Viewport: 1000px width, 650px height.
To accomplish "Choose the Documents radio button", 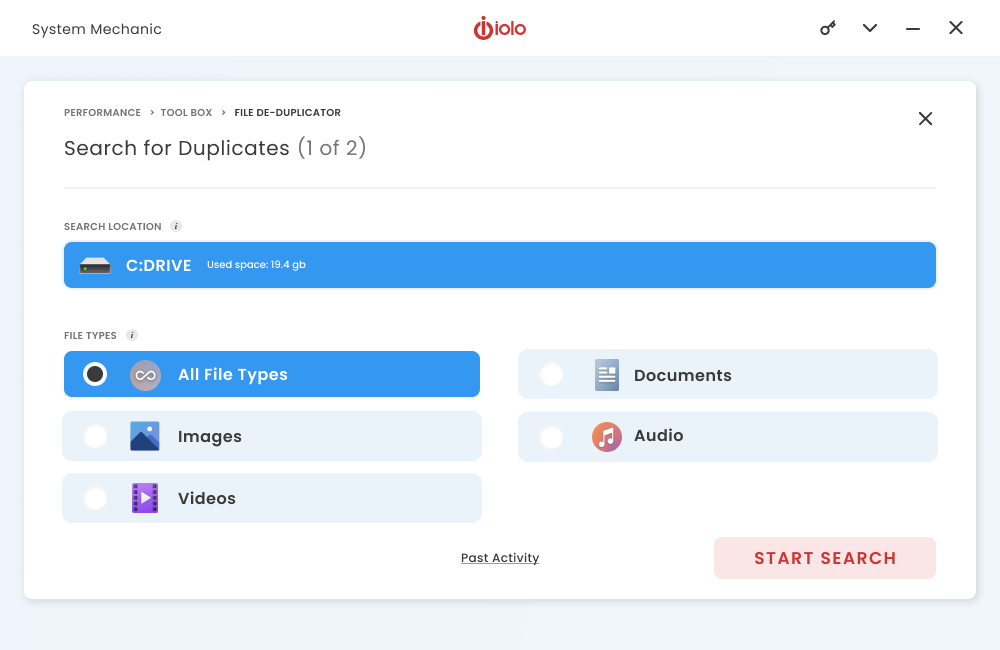I will (551, 375).
